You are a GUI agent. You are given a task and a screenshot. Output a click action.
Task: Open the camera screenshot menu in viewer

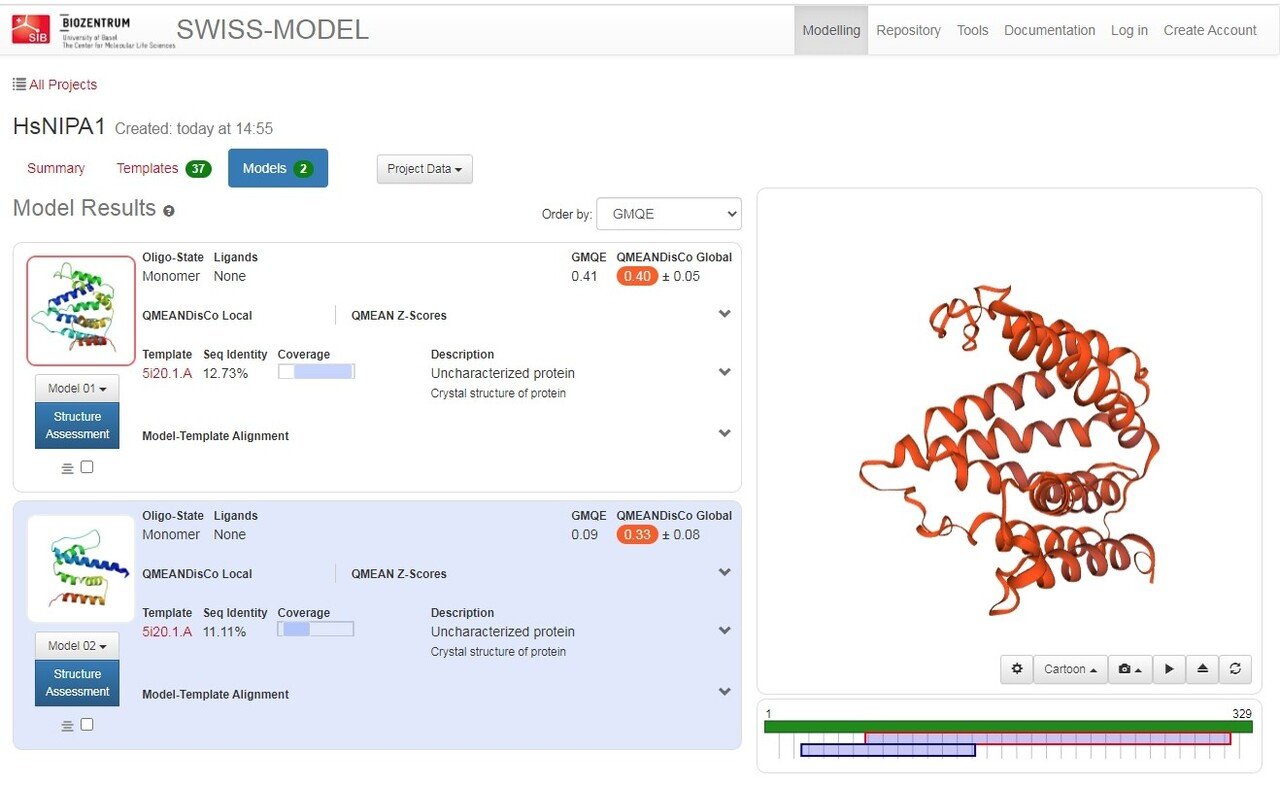coord(1130,669)
